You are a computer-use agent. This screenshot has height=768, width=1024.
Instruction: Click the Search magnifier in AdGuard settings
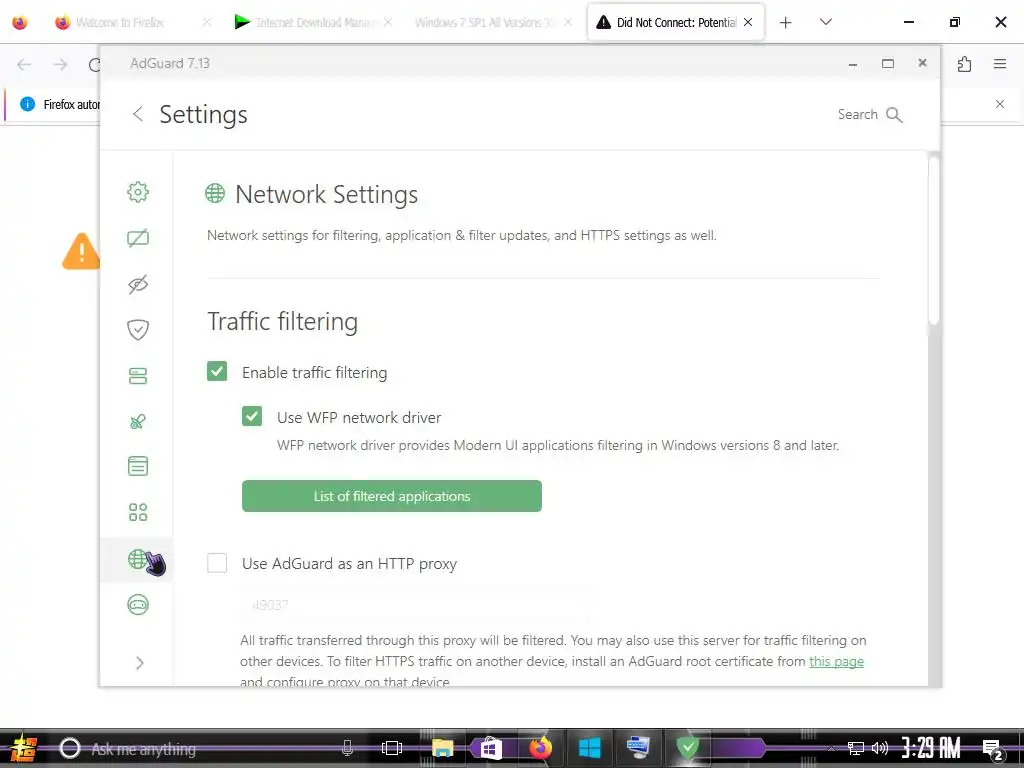pyautogui.click(x=894, y=115)
